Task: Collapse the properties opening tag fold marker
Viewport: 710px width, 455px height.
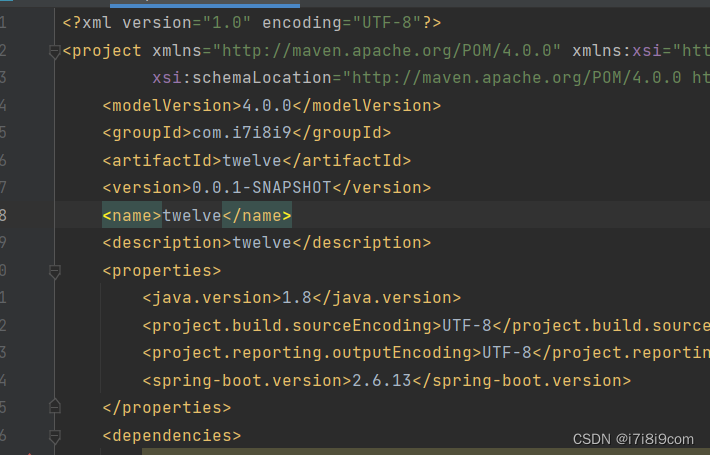Action: point(54,272)
